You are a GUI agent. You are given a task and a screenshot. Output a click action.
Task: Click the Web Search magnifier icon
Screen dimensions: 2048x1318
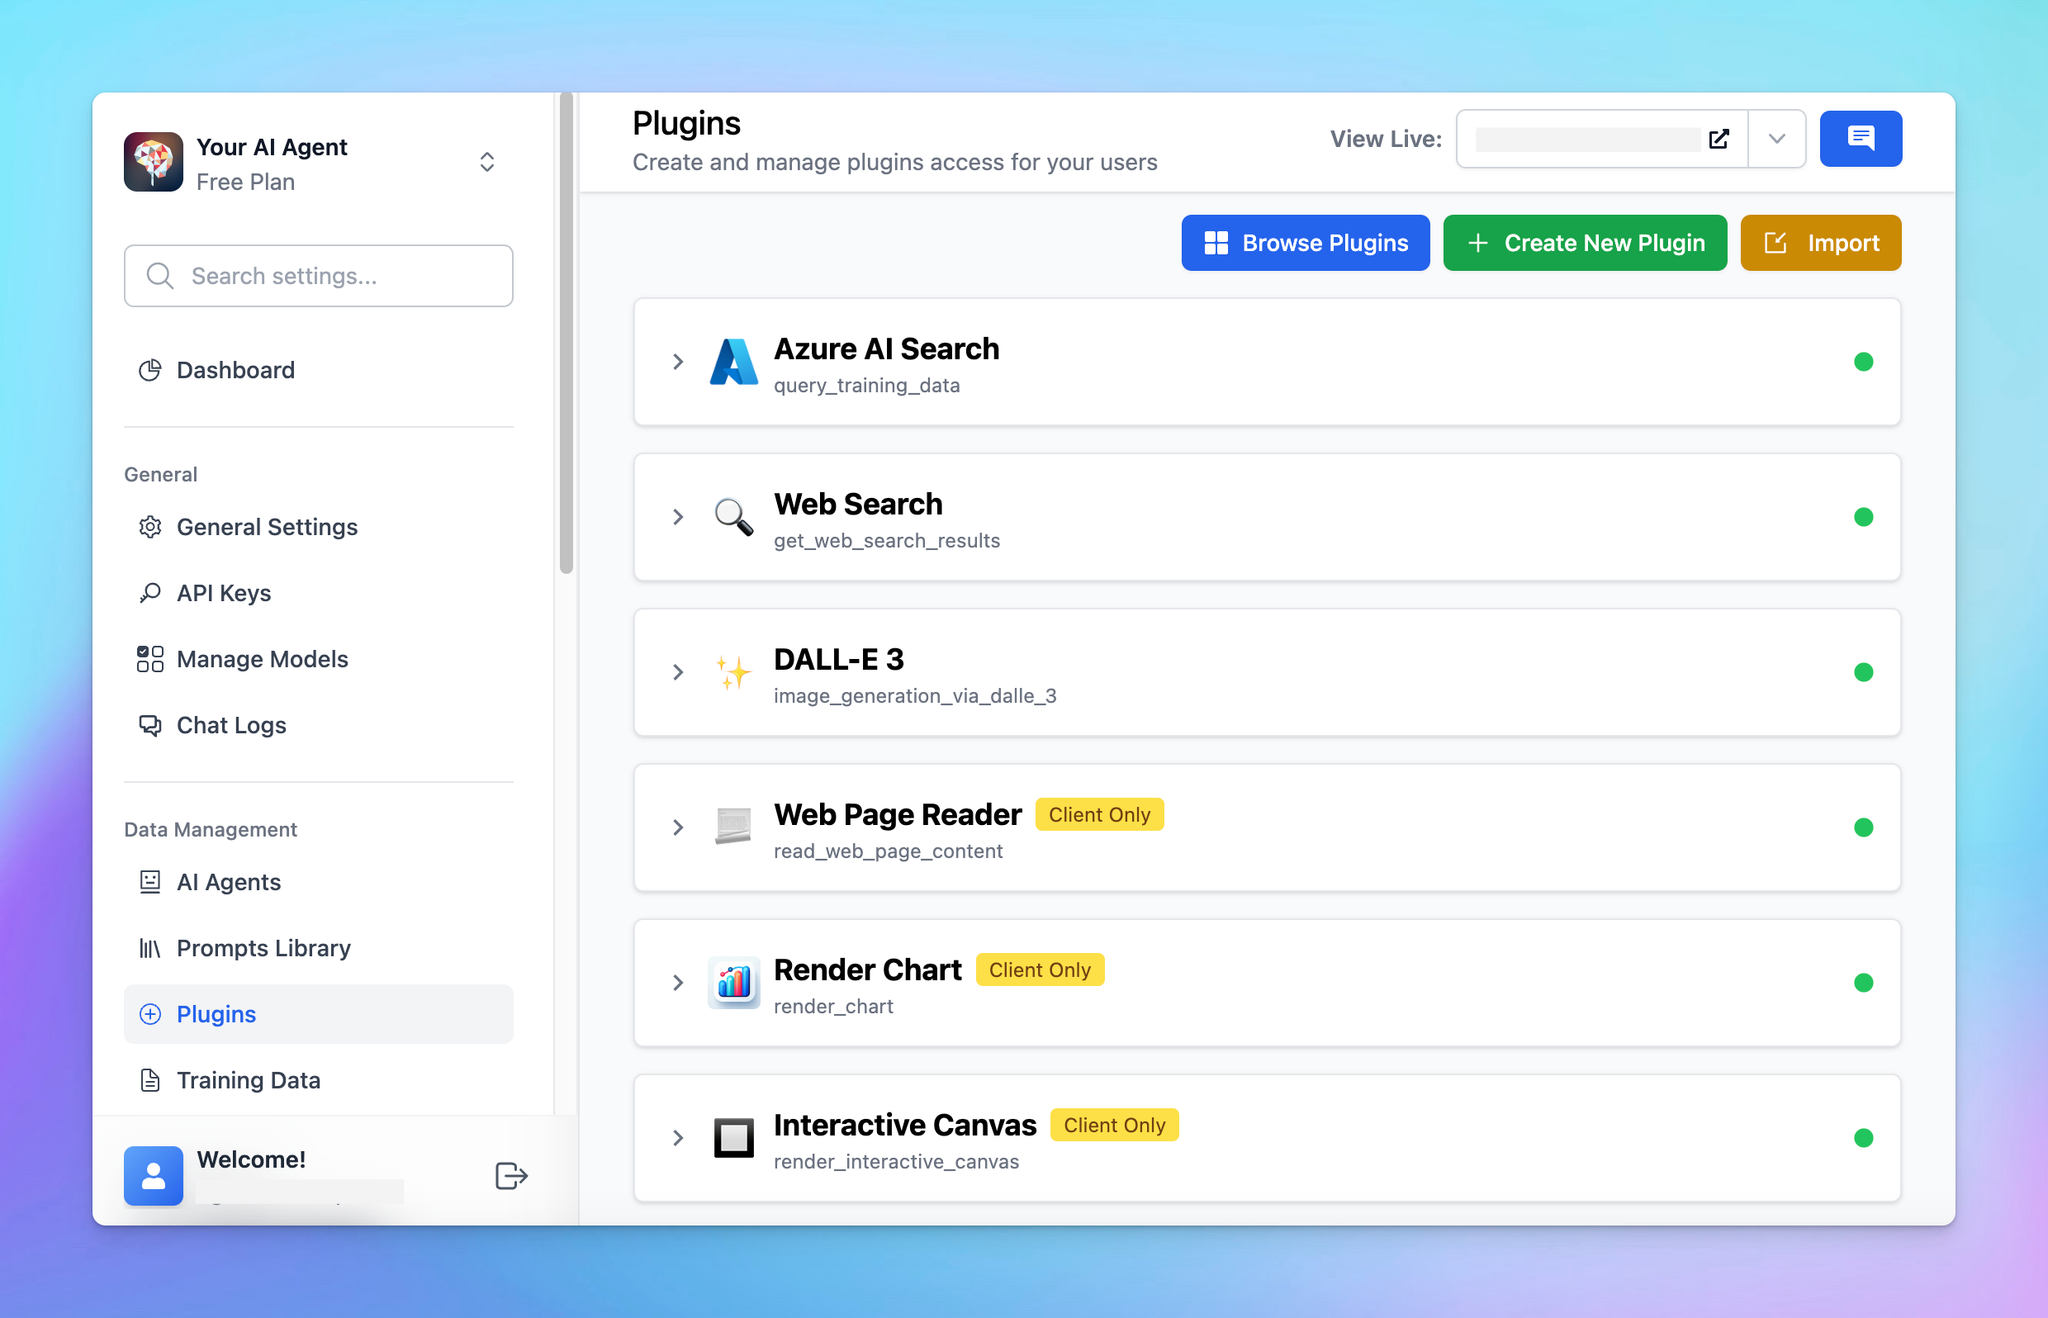click(x=733, y=517)
